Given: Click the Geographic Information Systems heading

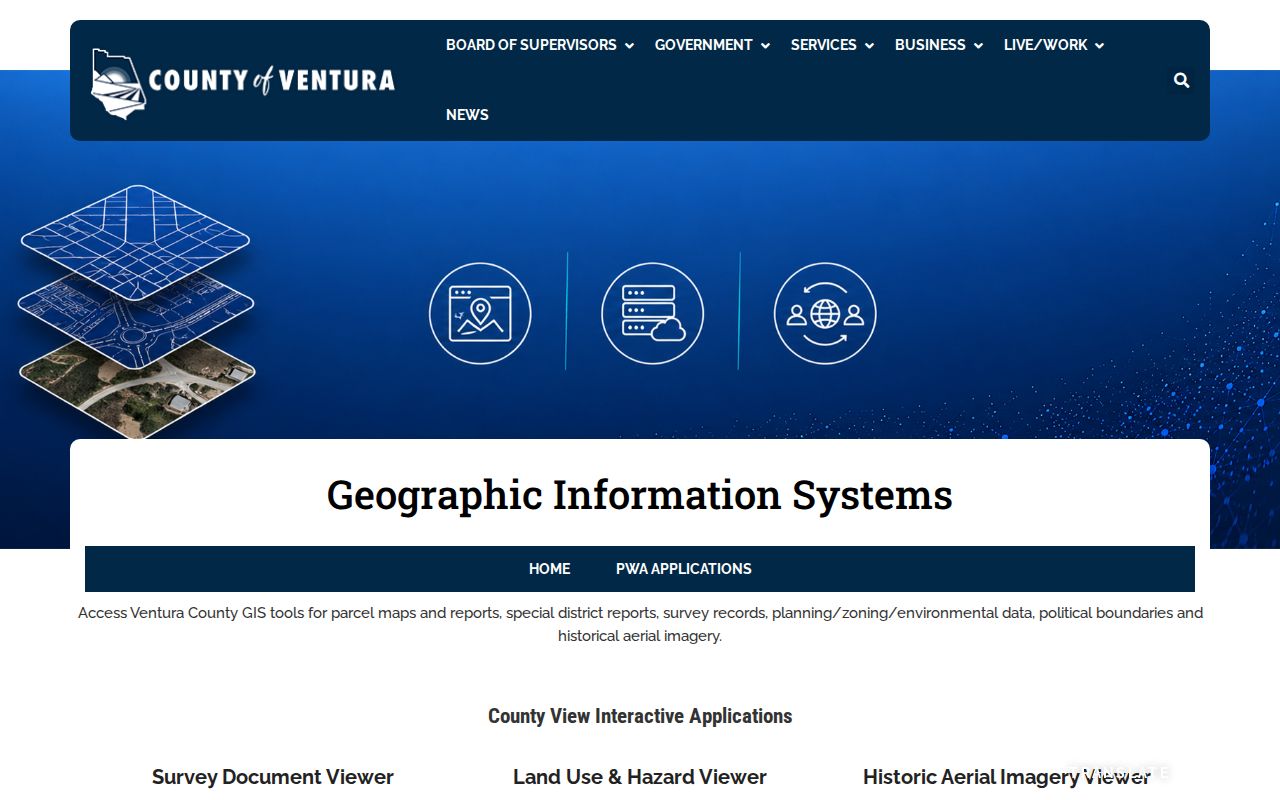Looking at the screenshot, I should coord(640,495).
